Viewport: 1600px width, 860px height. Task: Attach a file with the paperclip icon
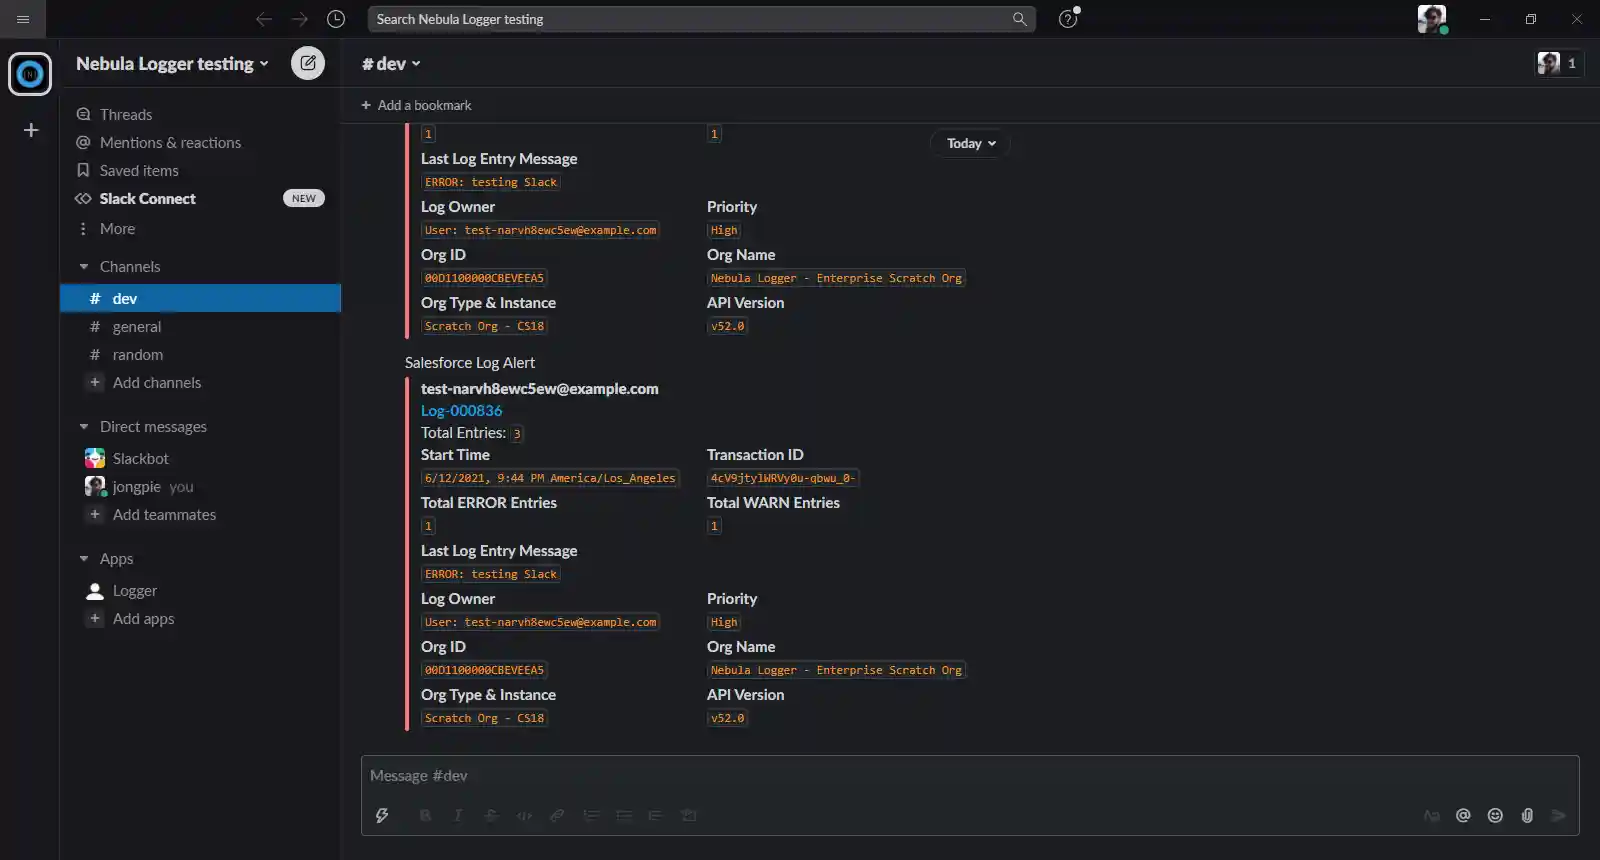pos(1527,815)
